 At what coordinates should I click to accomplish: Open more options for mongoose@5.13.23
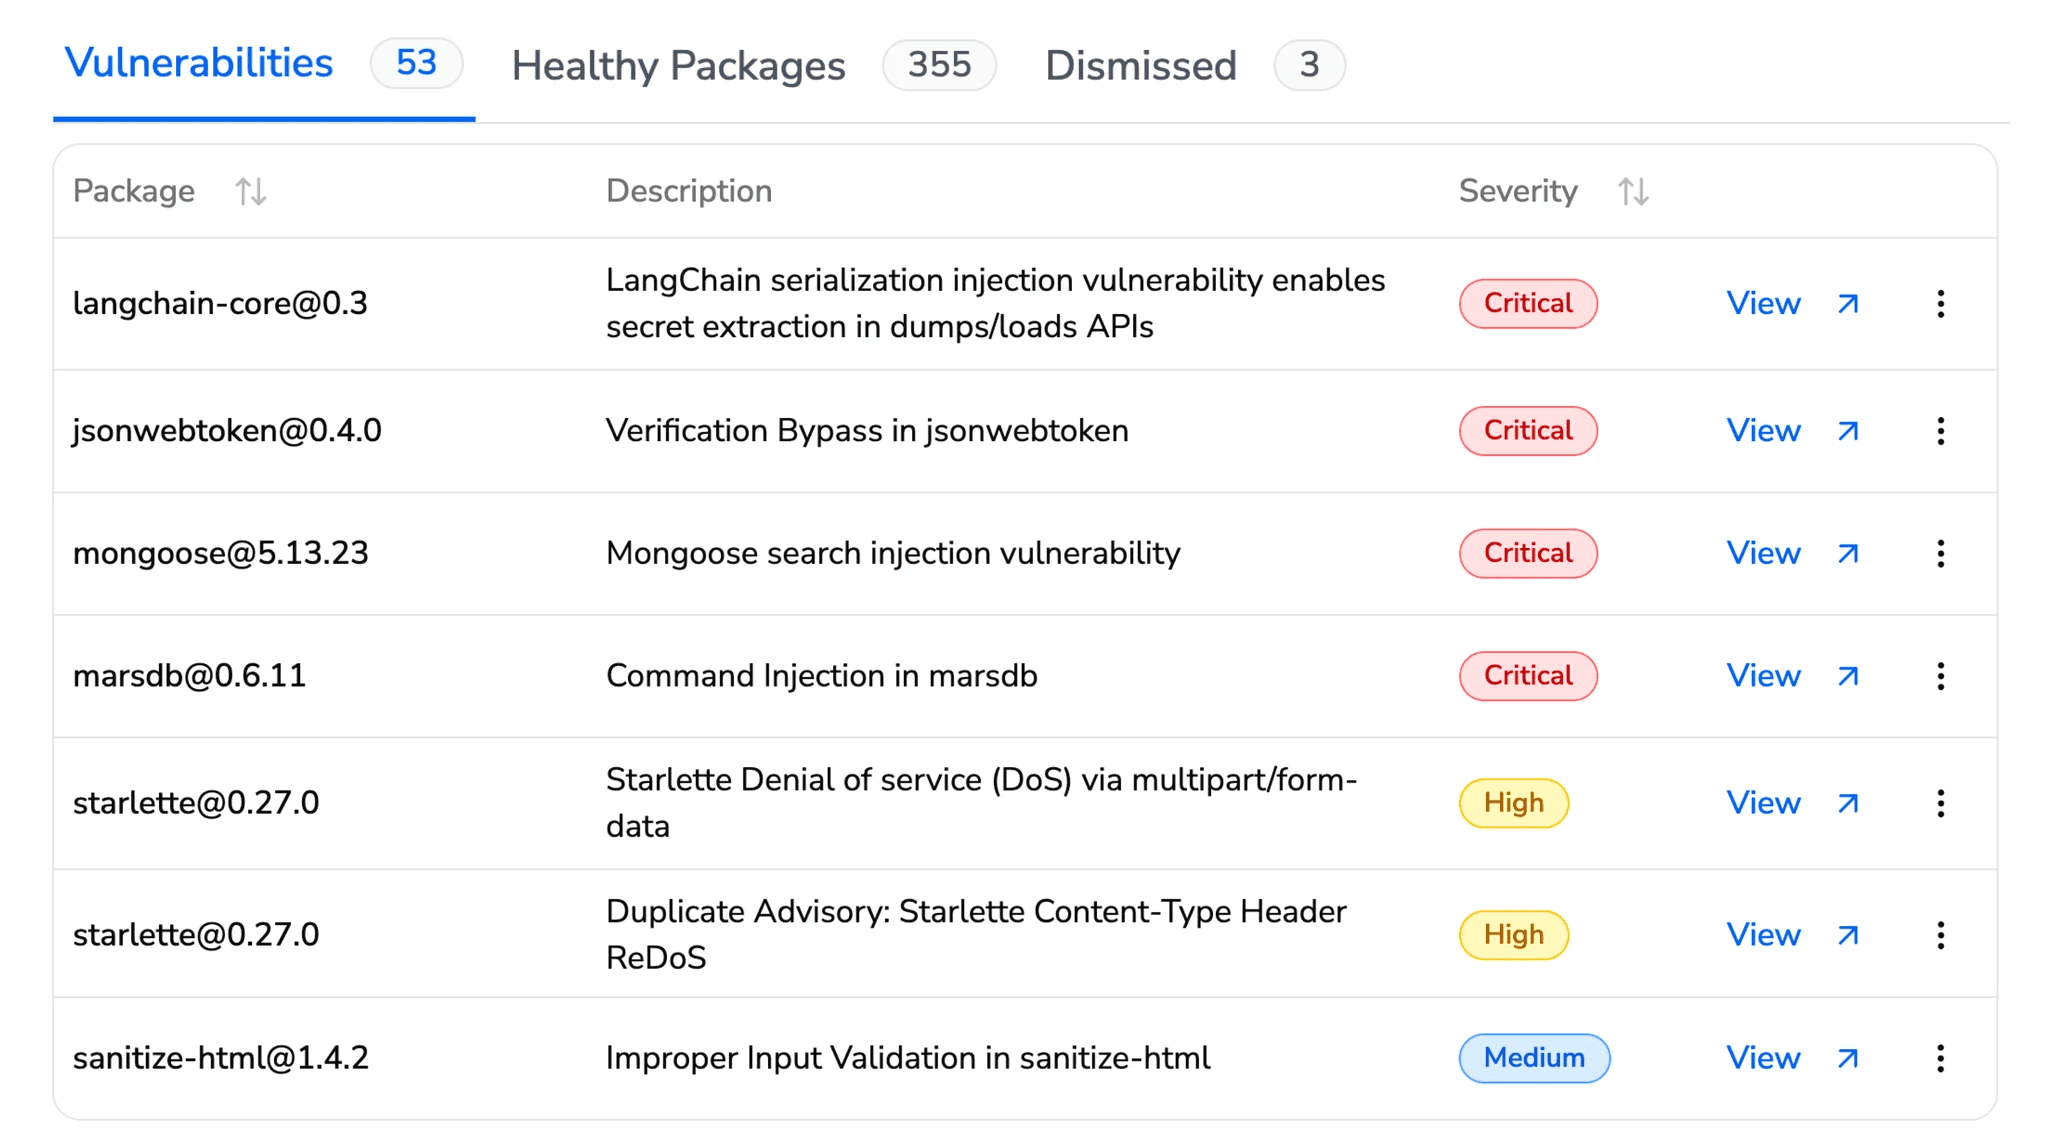coord(1940,554)
